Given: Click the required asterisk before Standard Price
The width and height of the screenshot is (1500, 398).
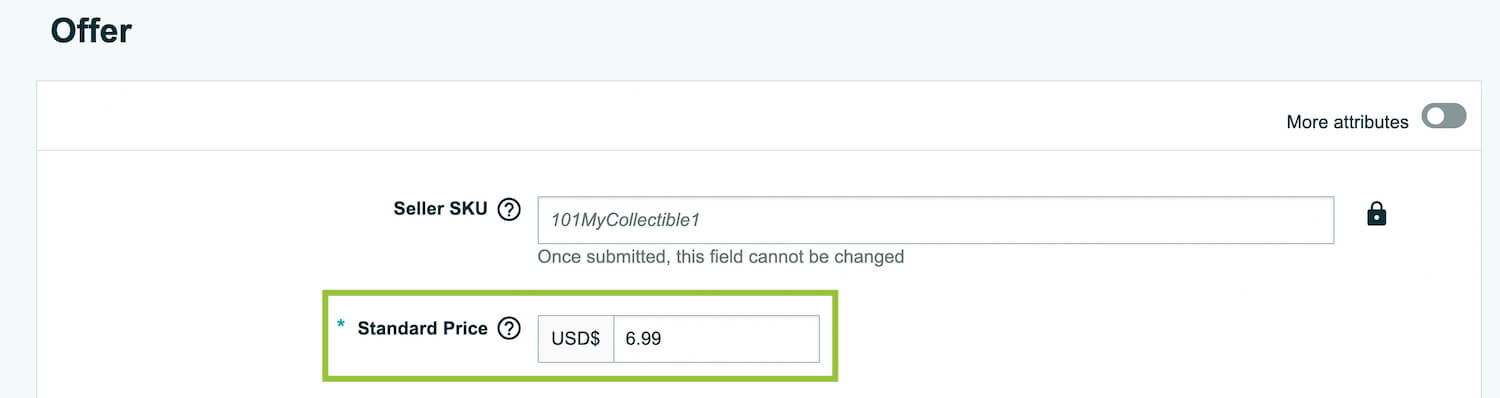Looking at the screenshot, I should (341, 326).
